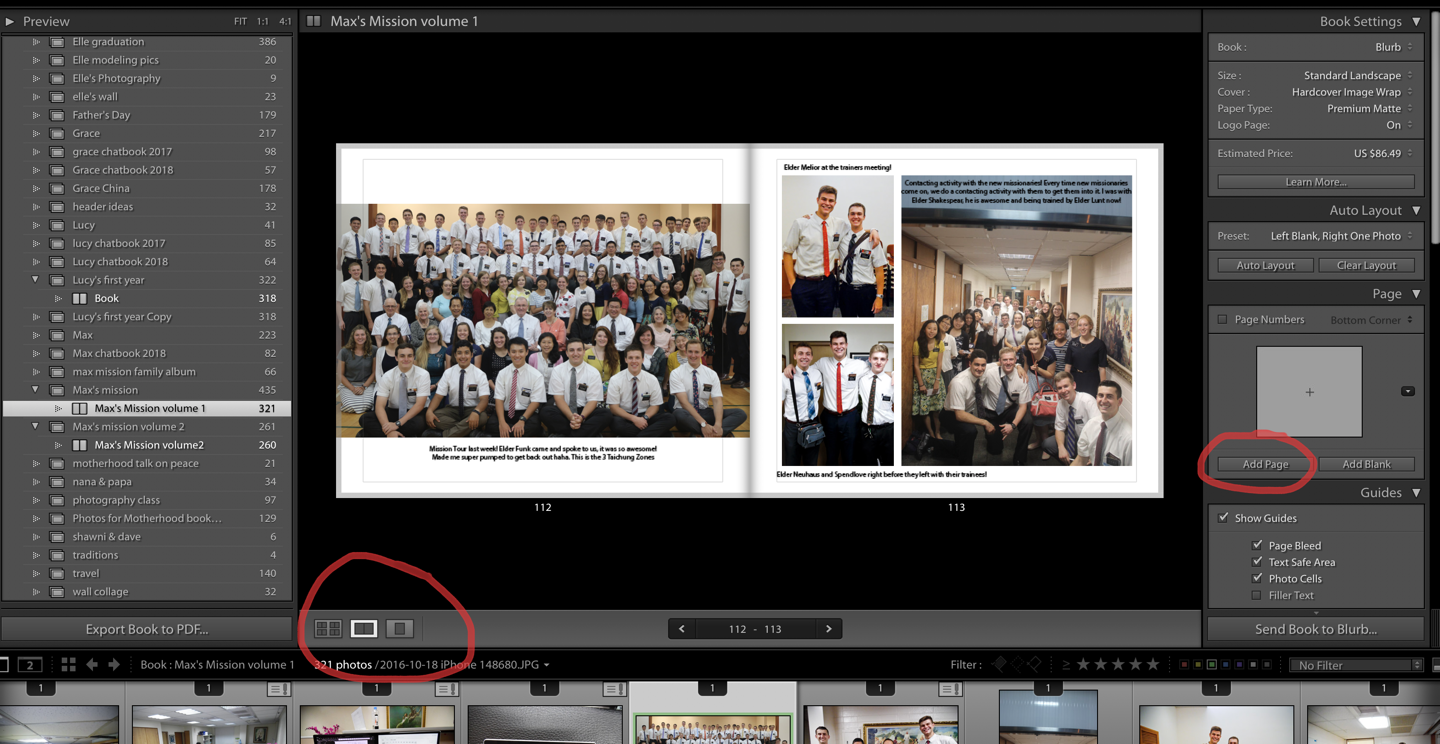Select nana & papa collection
Screen dimensions: 1440x744
tap(147, 482)
